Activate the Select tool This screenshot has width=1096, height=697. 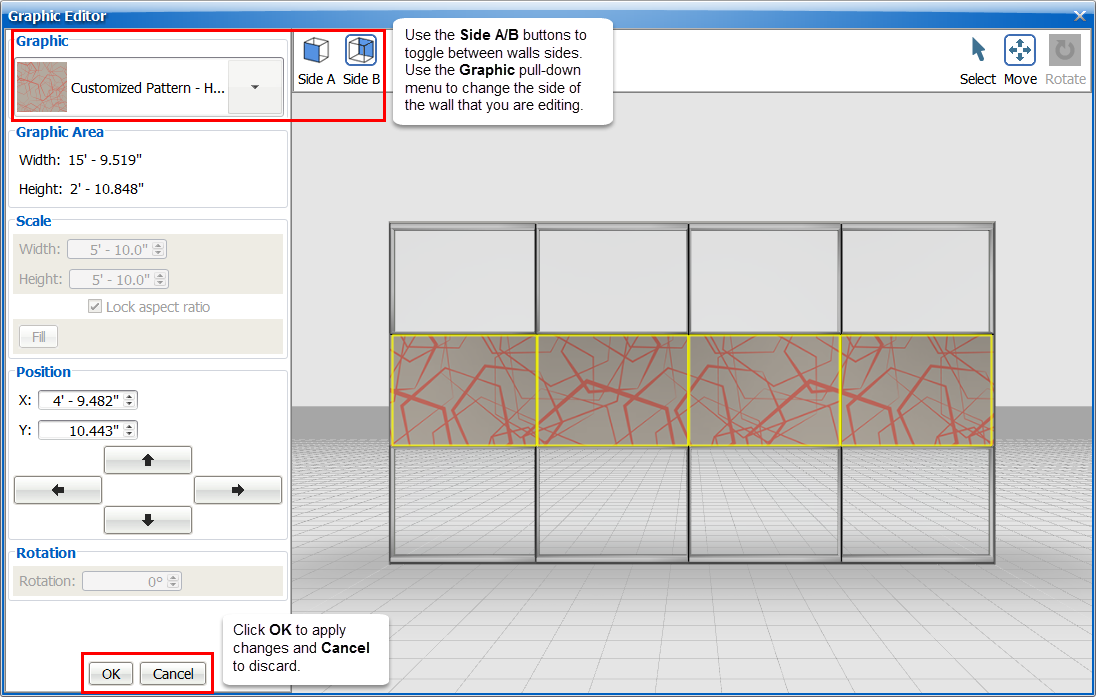(x=977, y=60)
